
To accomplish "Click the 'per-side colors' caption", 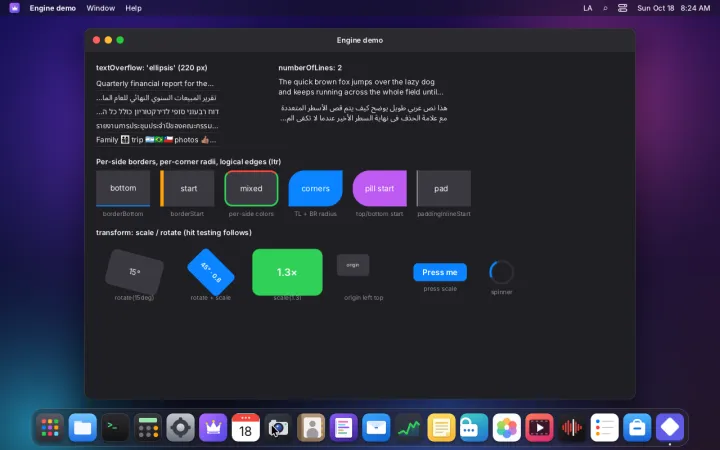I will (x=251, y=214).
